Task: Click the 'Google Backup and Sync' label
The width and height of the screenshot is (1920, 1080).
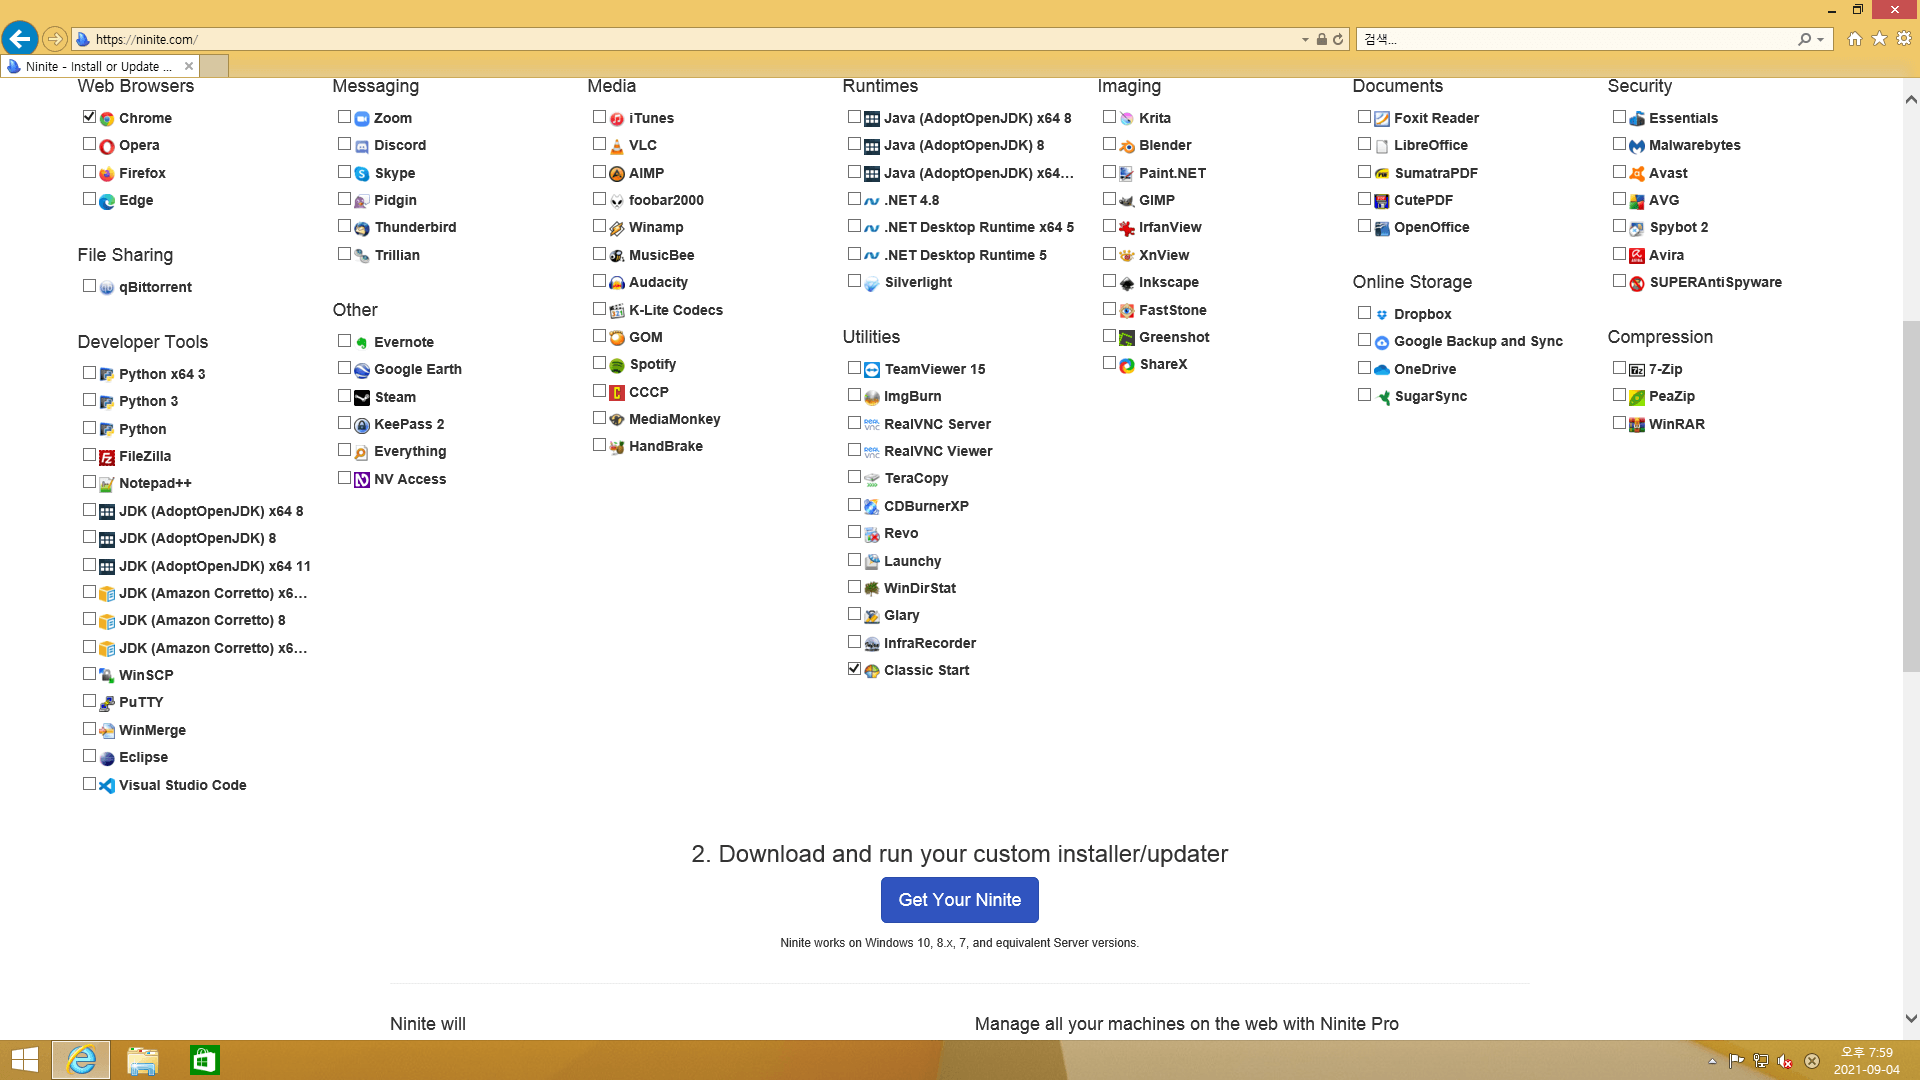Action: click(1478, 342)
